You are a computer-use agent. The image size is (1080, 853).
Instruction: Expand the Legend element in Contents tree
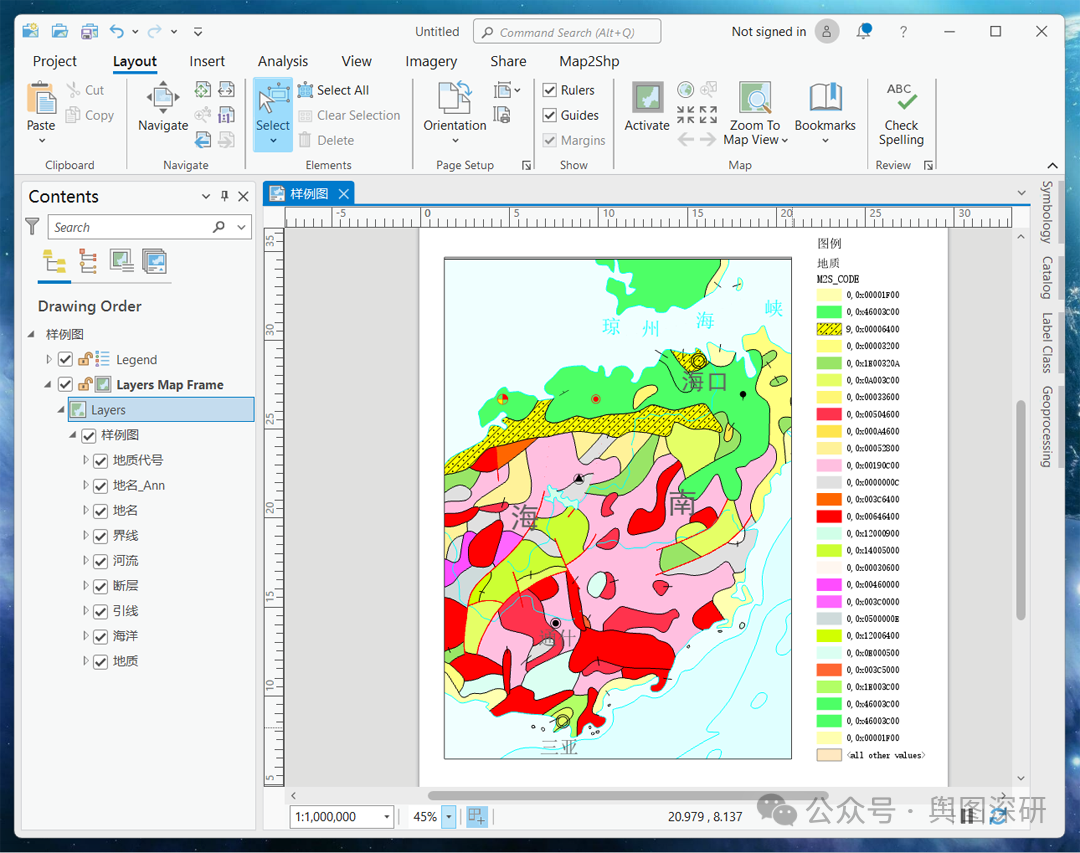[48, 359]
